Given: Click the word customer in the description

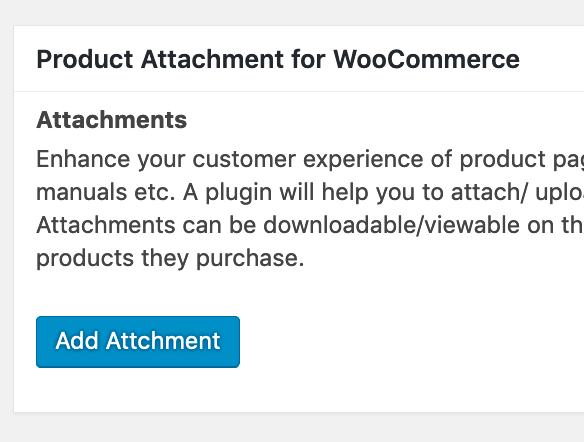Looking at the screenshot, I should pos(244,159).
